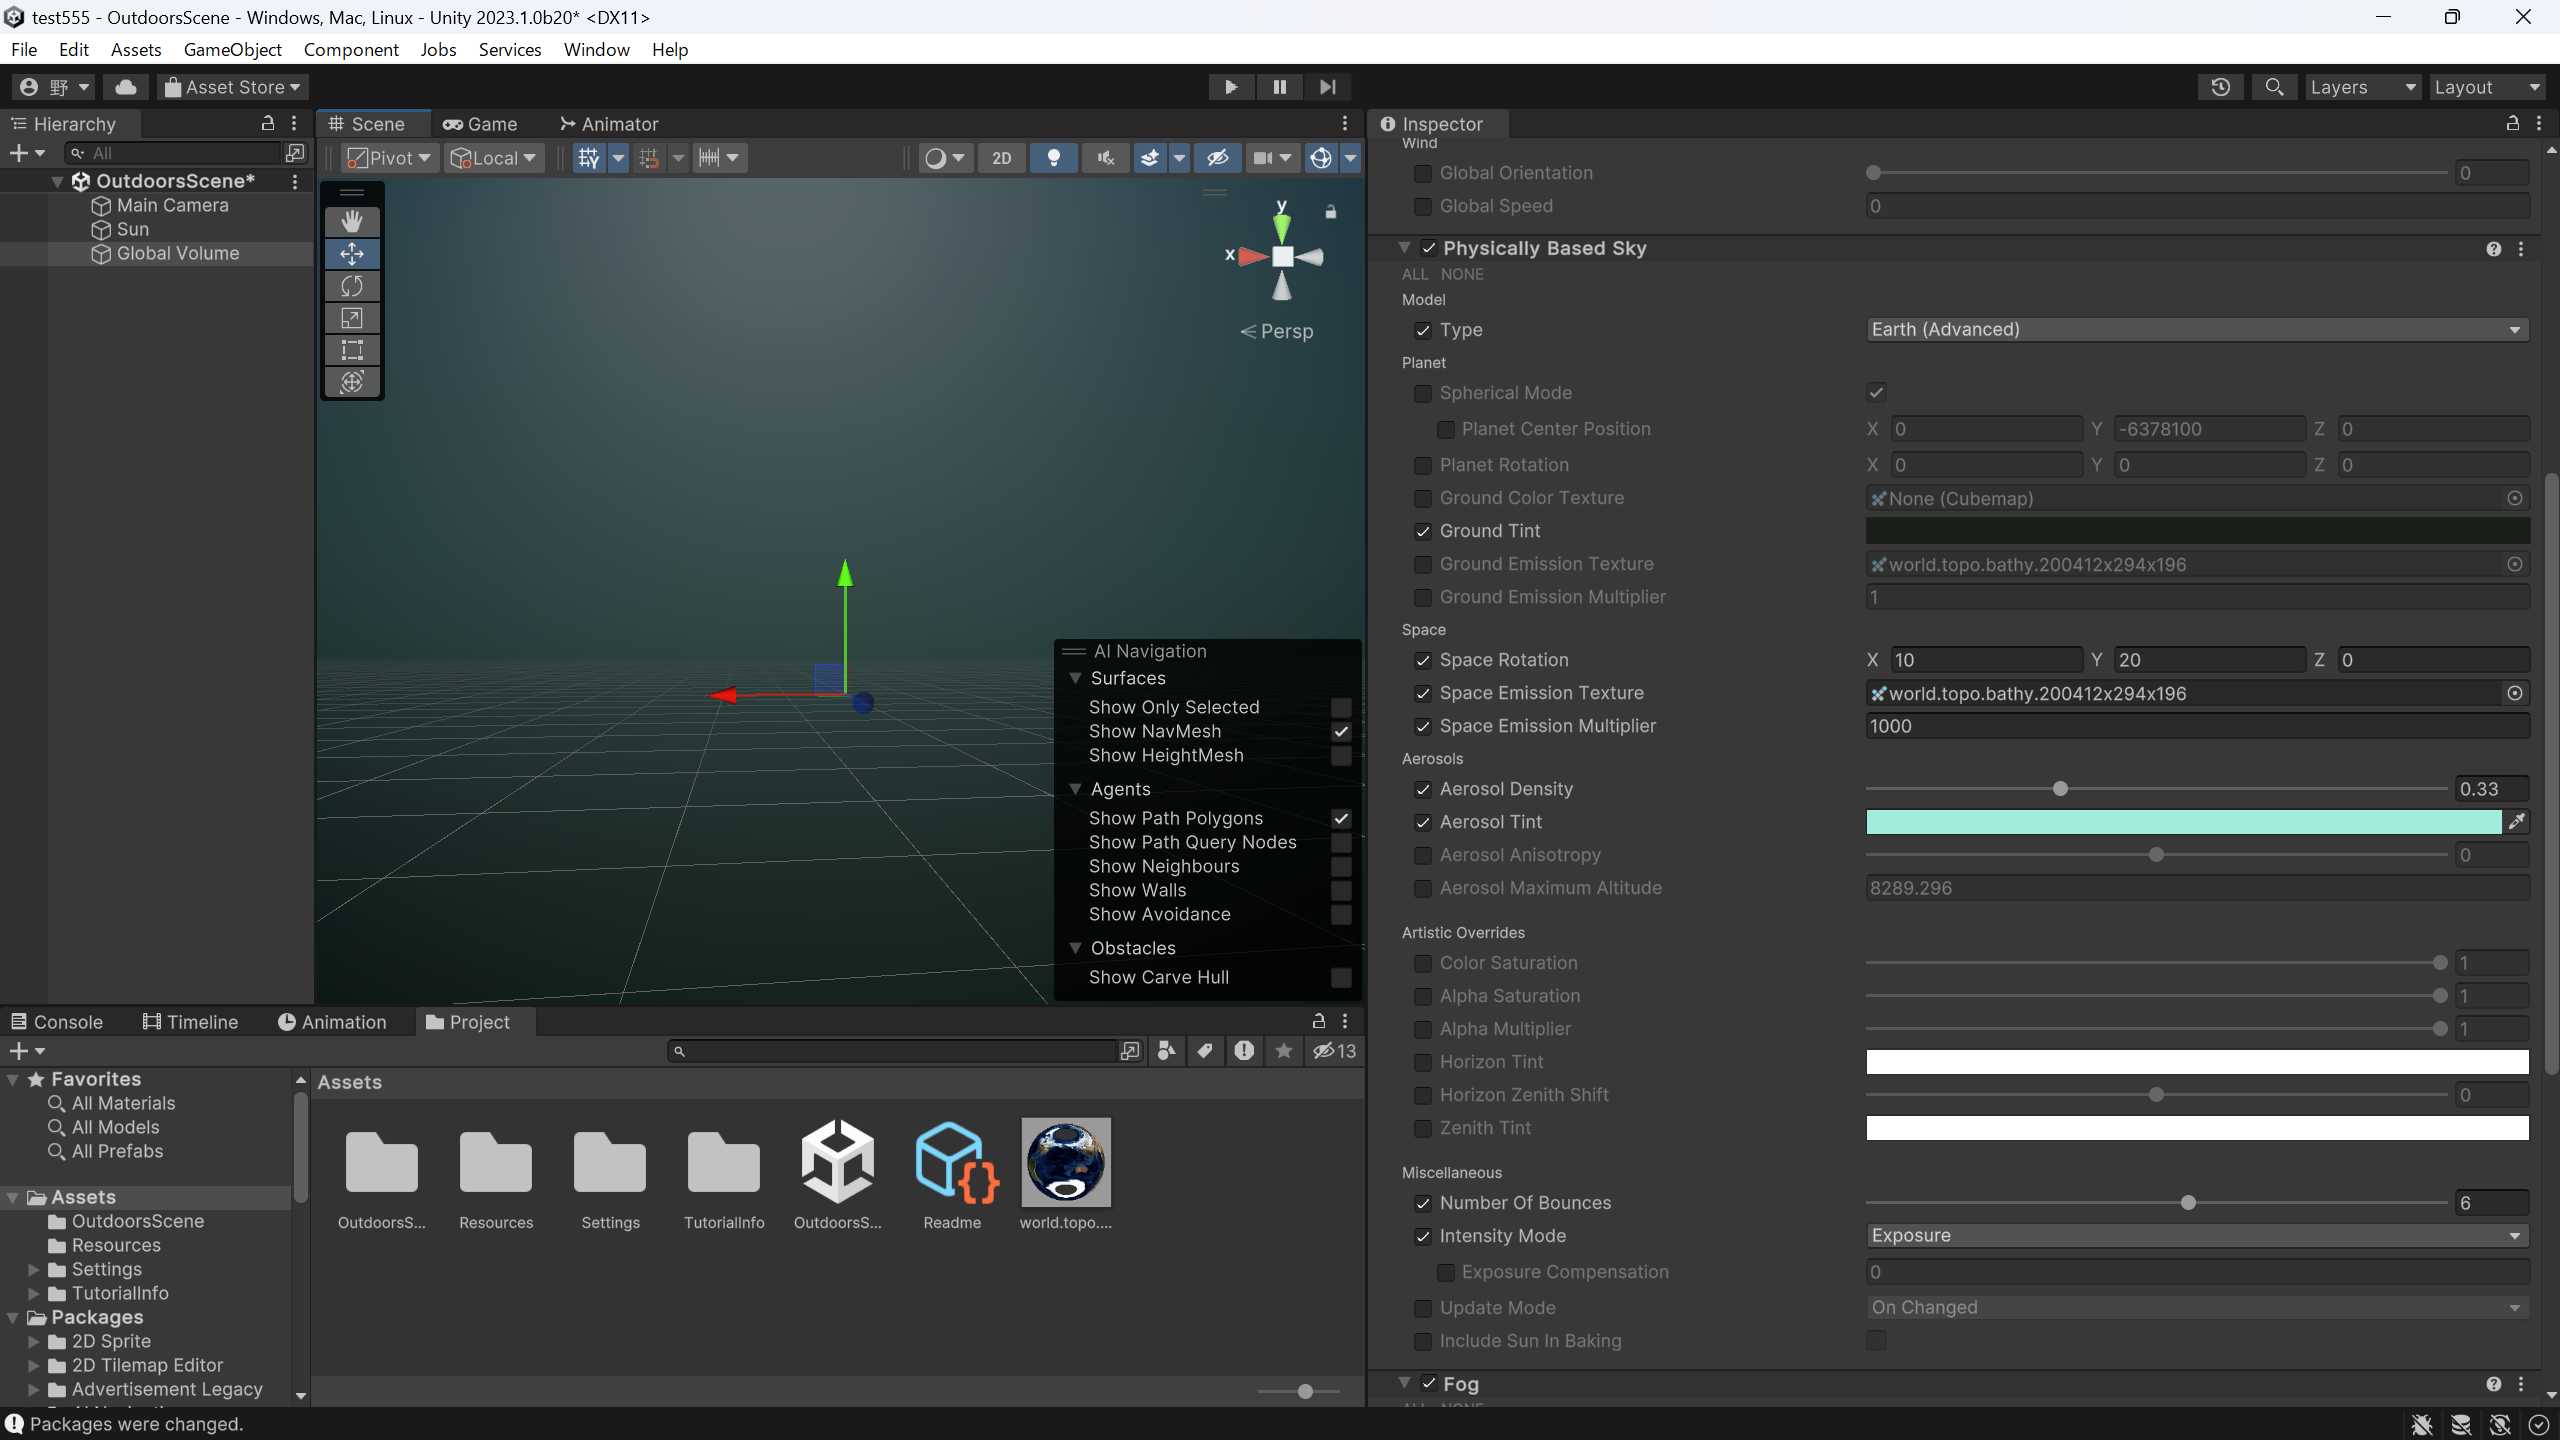Select the Move tool in the scene toolbar
2560x1440 pixels.
pos(352,254)
